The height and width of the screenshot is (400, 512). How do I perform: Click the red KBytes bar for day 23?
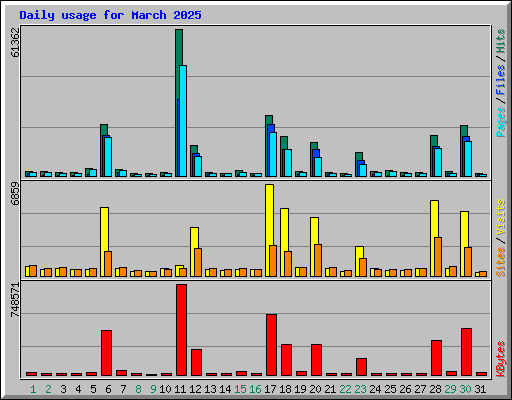[361, 367]
